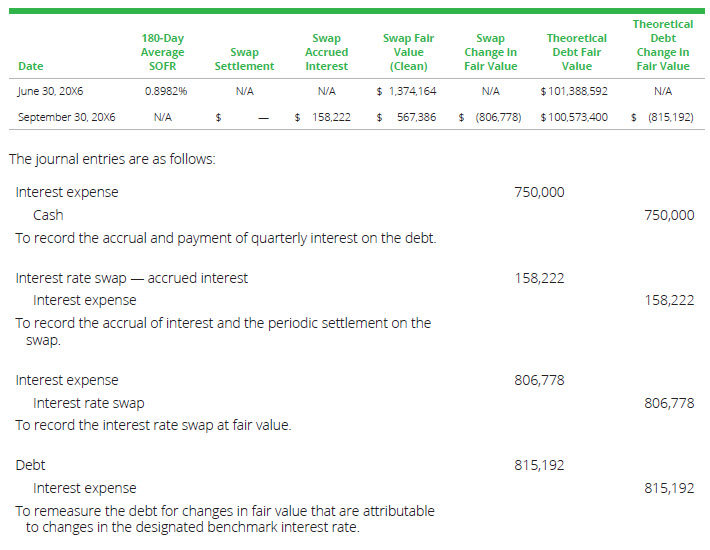Screen dimensions: 710x550
Task: Select the Swap Fair Value (Clean) header
Action: pyautogui.click(x=407, y=52)
